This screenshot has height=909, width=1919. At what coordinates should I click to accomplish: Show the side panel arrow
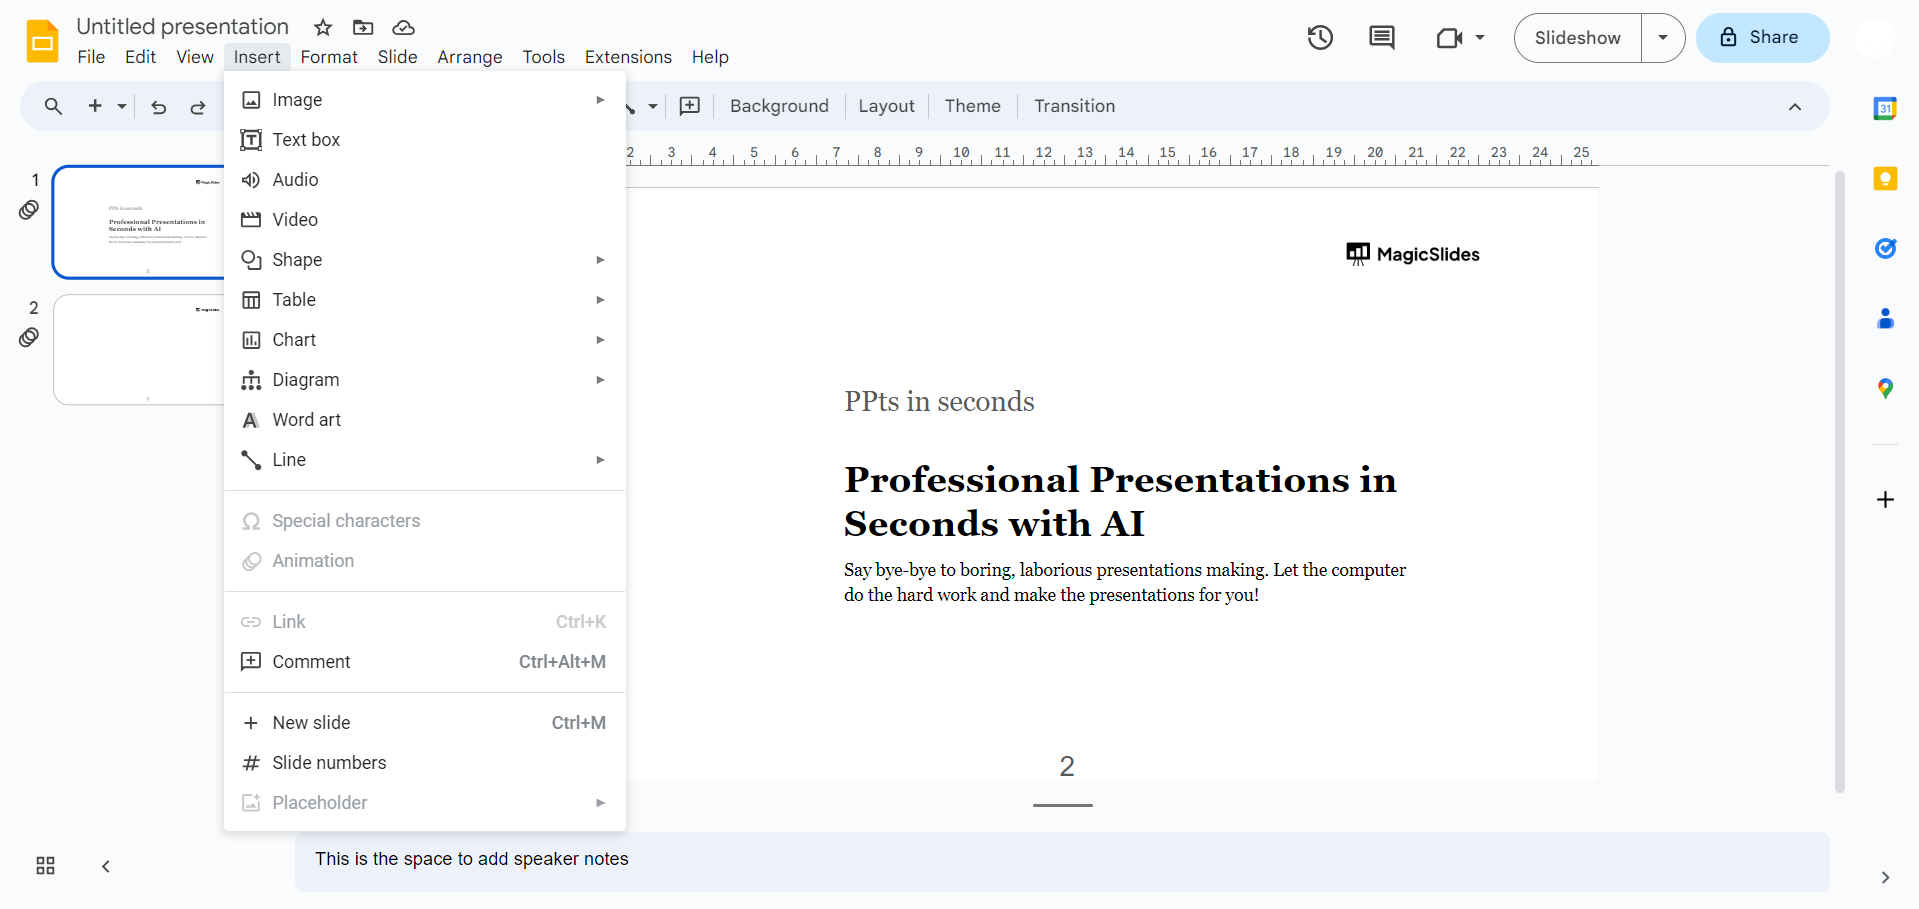pos(1885,878)
